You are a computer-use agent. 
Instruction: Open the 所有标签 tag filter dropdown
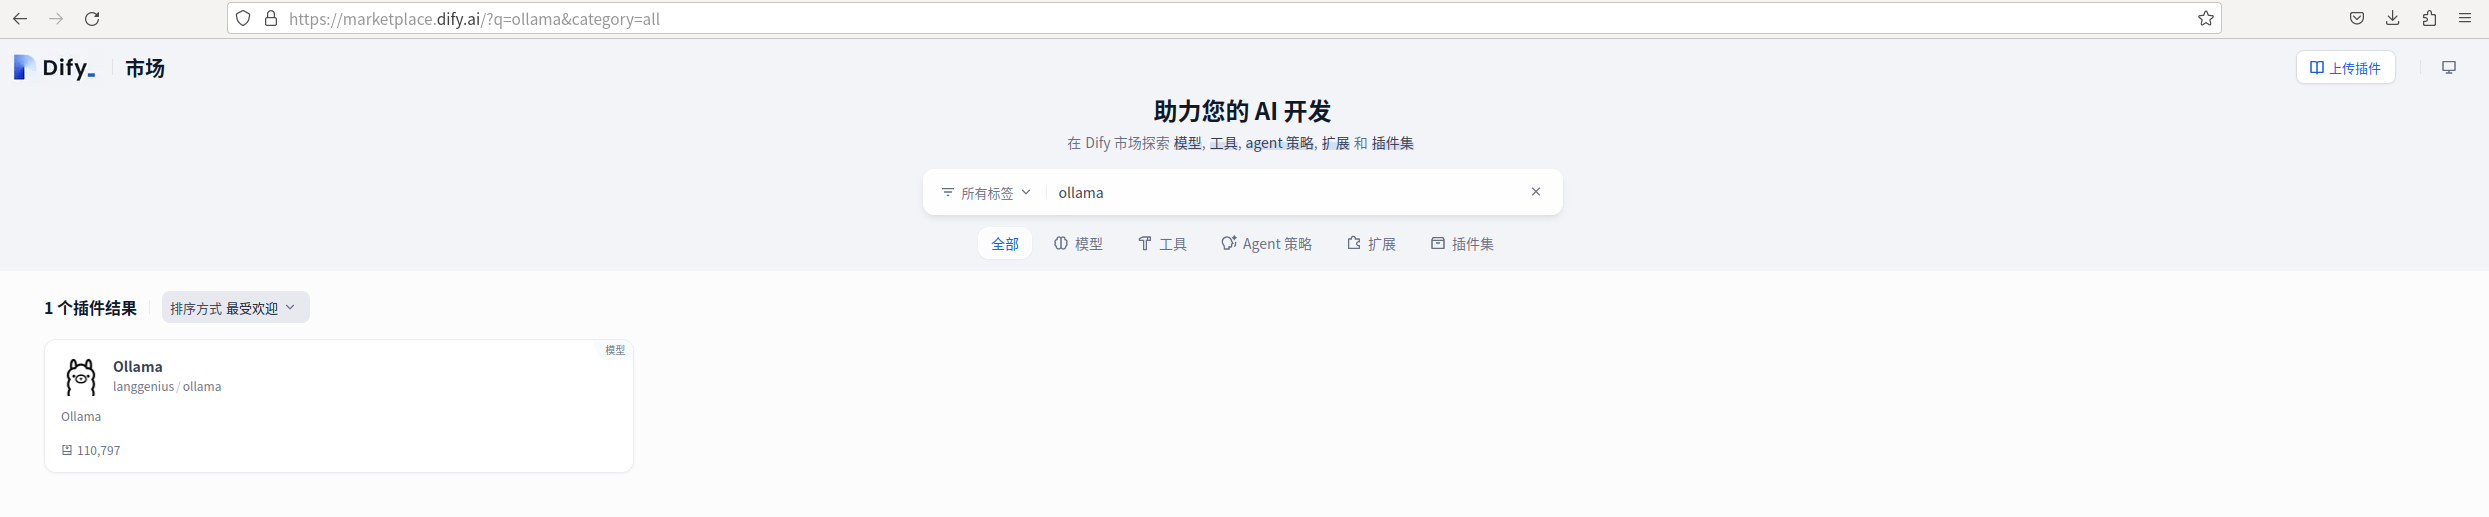pyautogui.click(x=986, y=192)
